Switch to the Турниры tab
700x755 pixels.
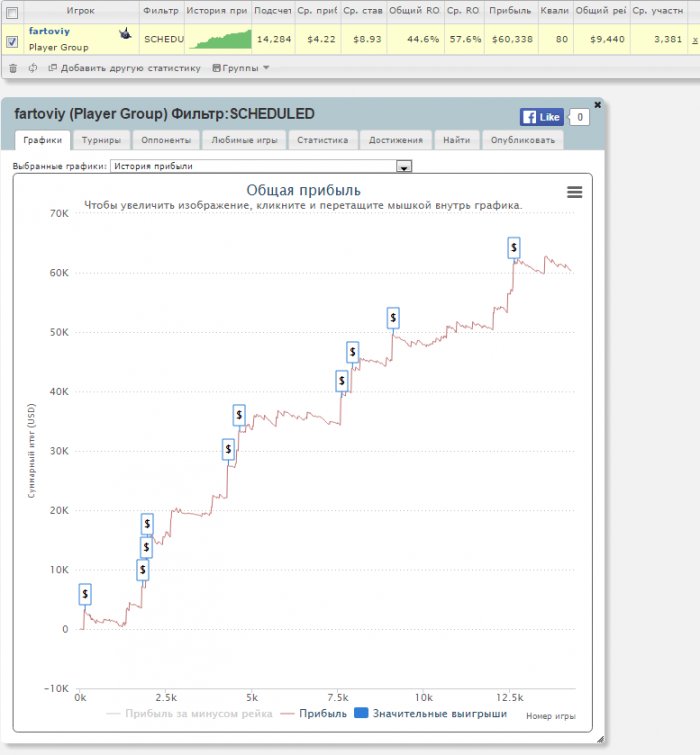(103, 141)
